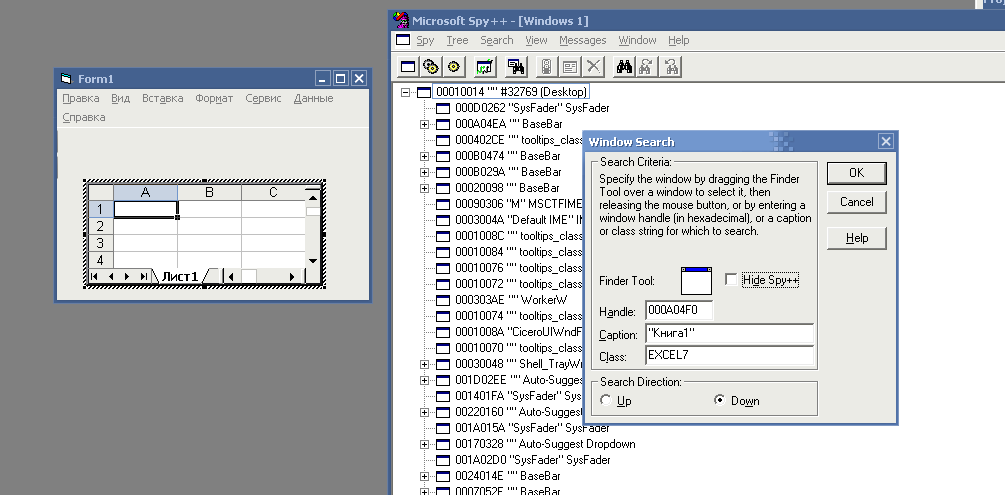Select the Лист1 sheet tab
The height and width of the screenshot is (495, 1005).
pos(179,276)
